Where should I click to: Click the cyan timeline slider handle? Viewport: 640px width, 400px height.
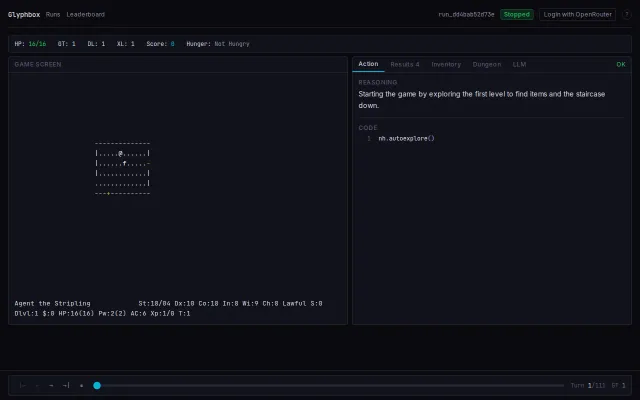[x=97, y=385]
